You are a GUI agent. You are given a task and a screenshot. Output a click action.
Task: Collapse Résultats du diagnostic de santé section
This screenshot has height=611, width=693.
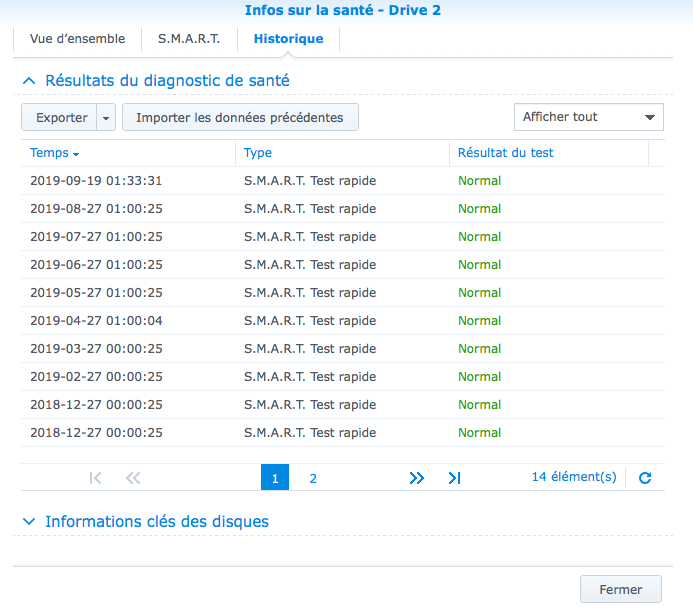coord(29,80)
